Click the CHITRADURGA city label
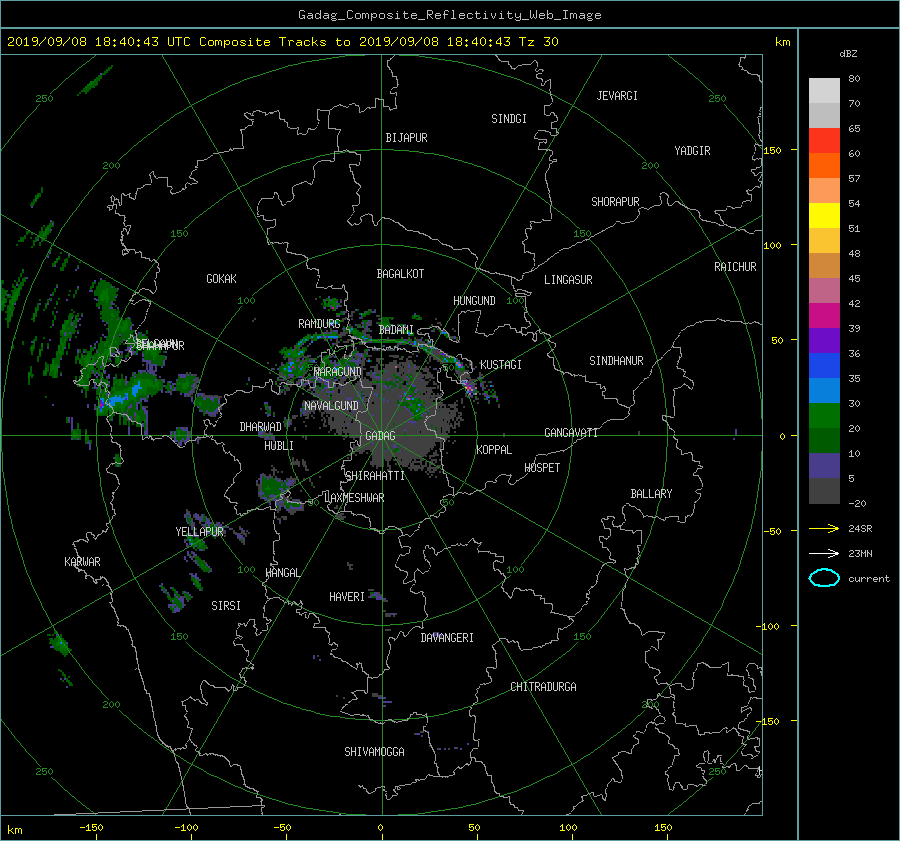This screenshot has width=900, height=841. click(543, 687)
